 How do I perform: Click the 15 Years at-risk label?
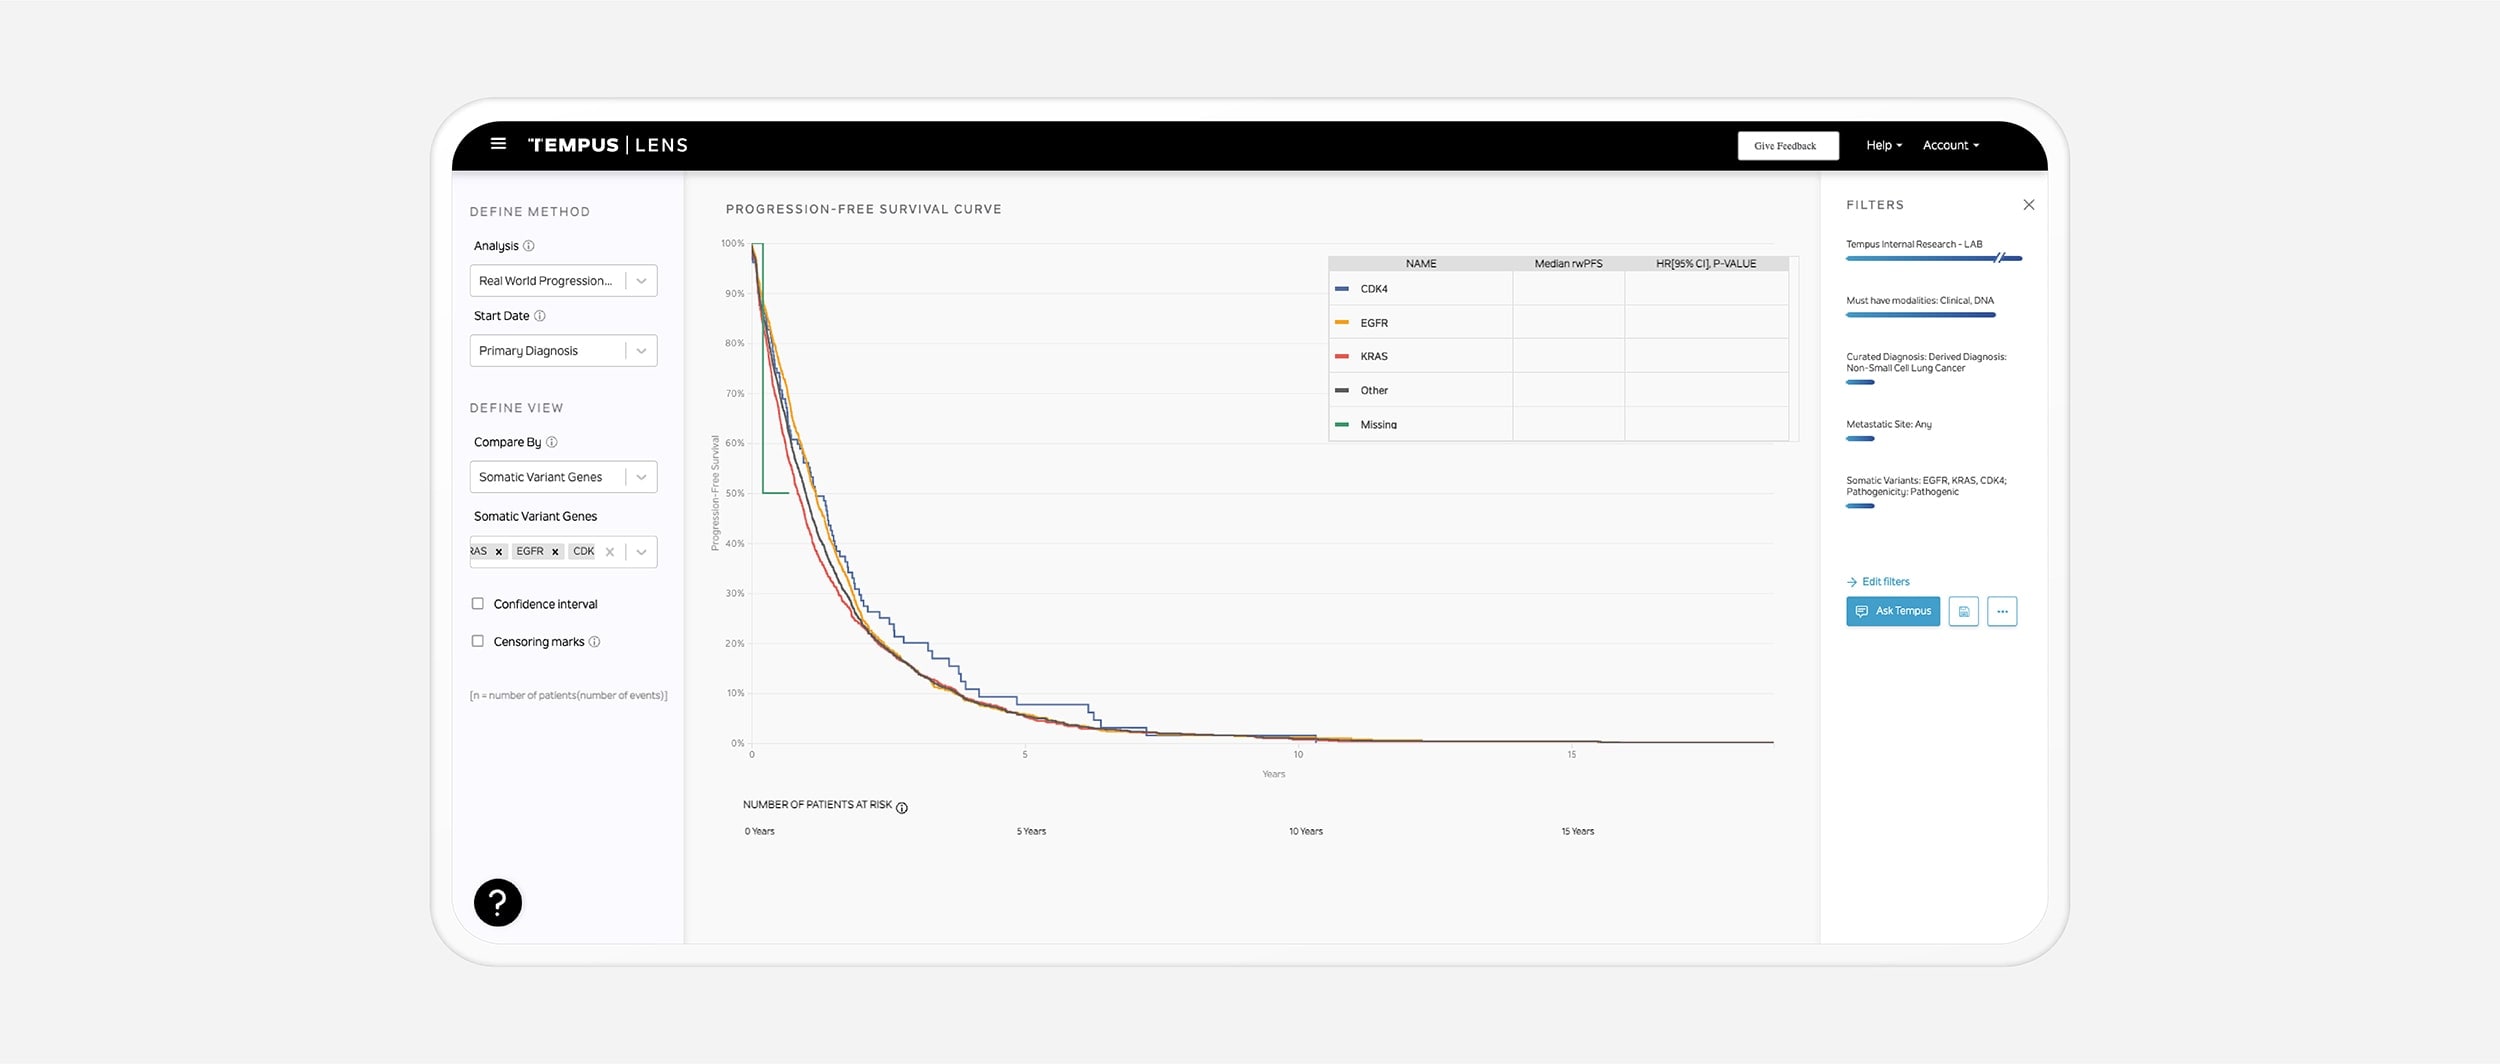(x=1578, y=832)
